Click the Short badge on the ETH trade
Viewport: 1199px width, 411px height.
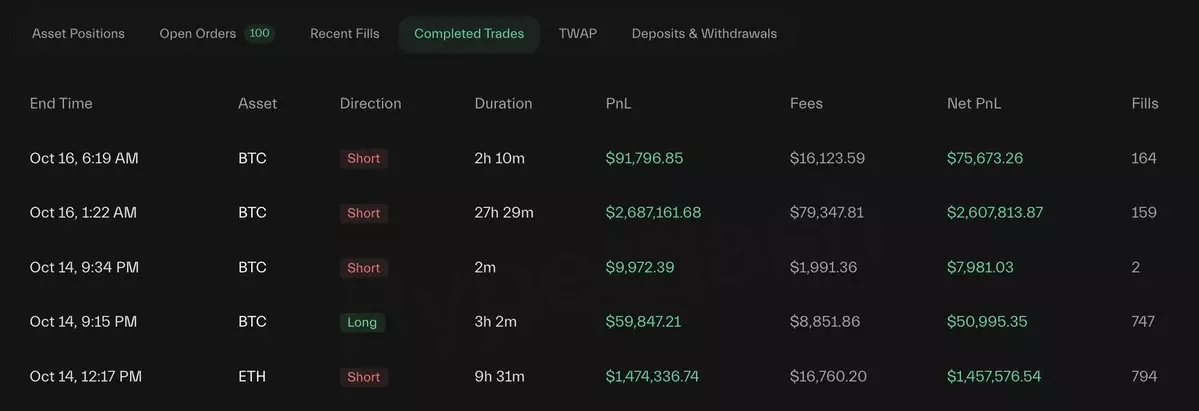click(x=363, y=377)
